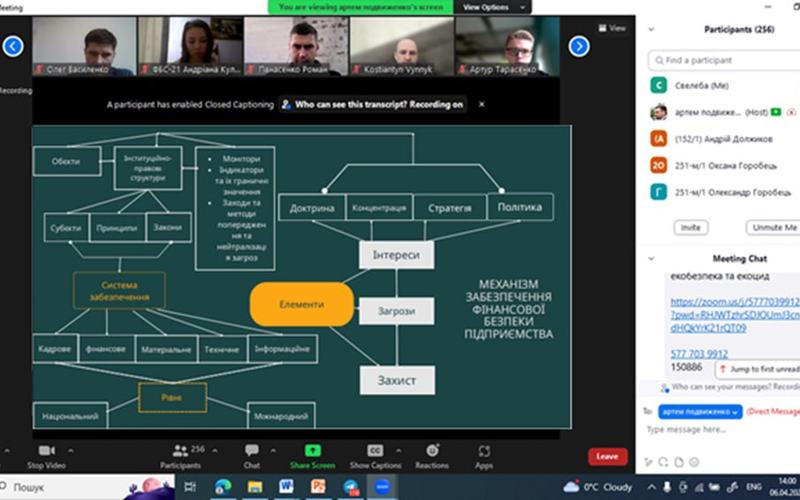Viewport: 800px width, 500px height.
Task: Select the ФБС-21 Андріана video thumbnail
Action: (190, 46)
